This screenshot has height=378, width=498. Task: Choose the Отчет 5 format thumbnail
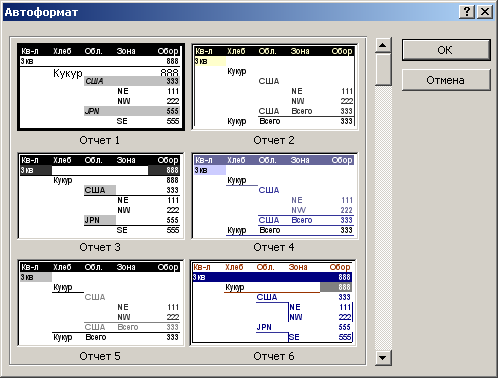[101, 303]
